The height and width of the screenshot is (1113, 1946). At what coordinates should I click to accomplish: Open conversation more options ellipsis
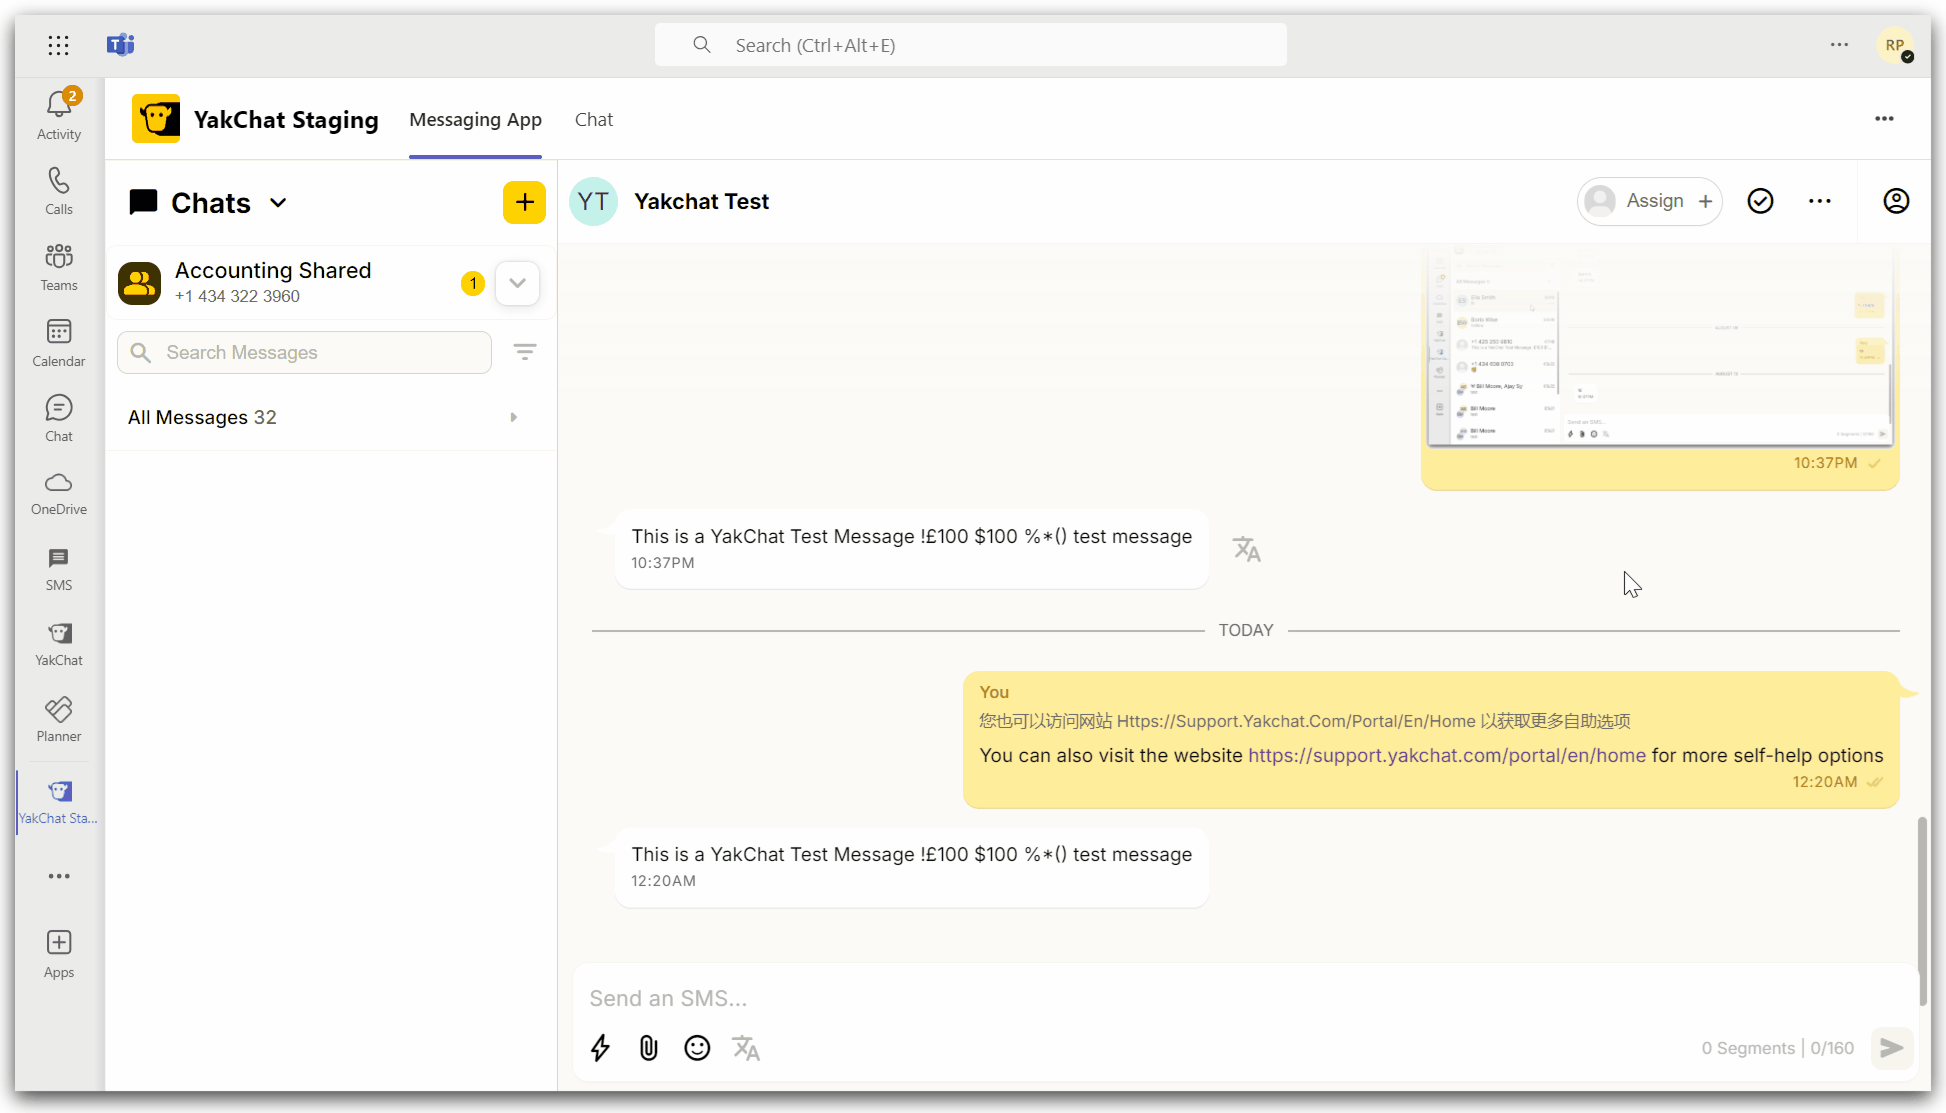(1820, 201)
